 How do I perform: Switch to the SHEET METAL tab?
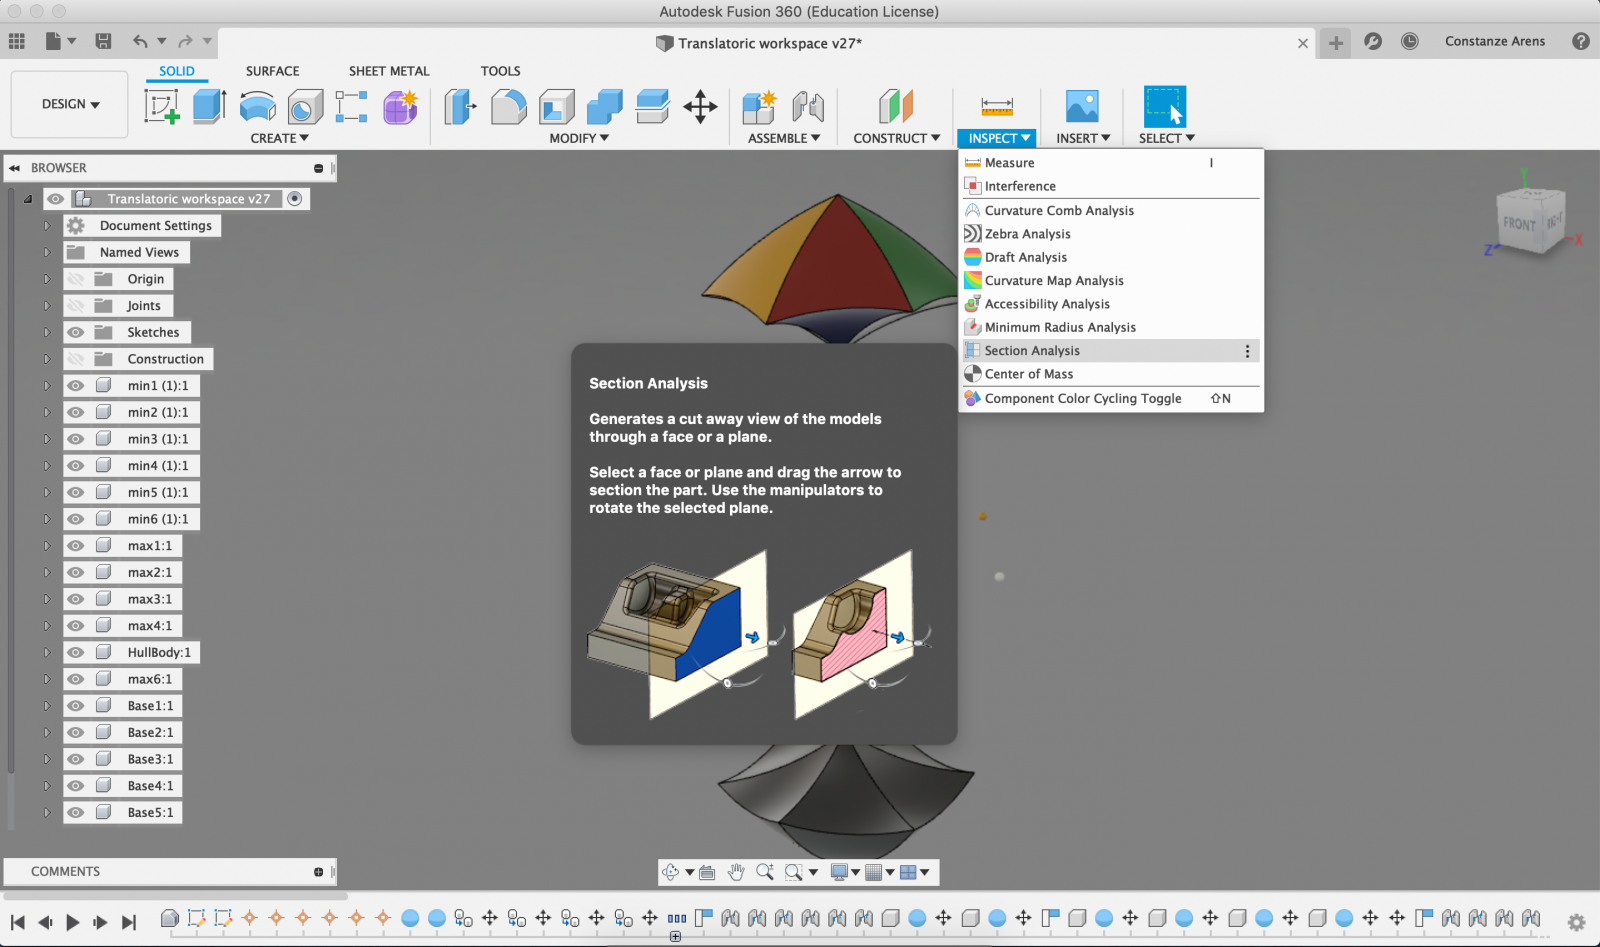(x=389, y=71)
